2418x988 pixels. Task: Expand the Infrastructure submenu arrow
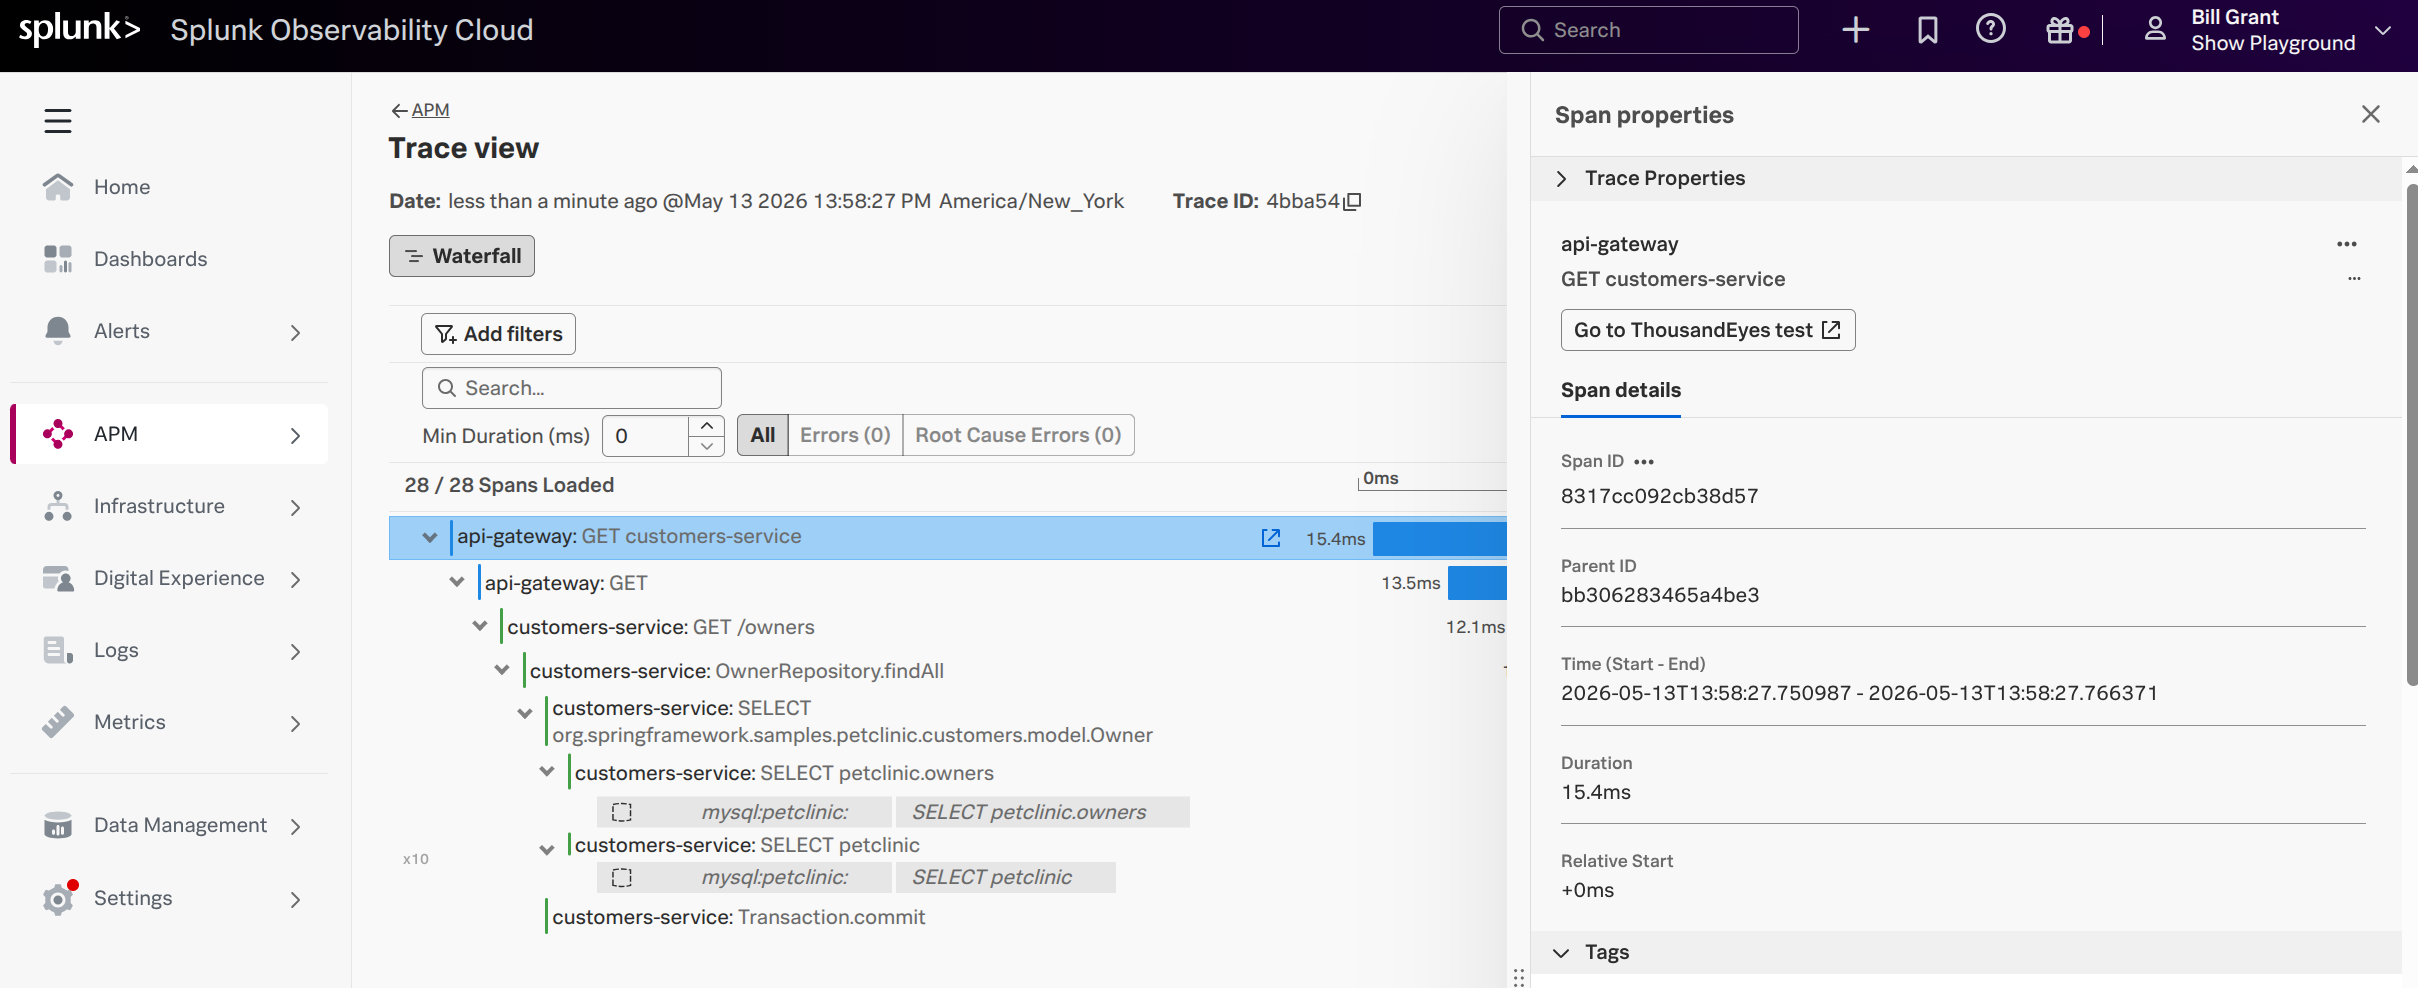click(x=295, y=507)
